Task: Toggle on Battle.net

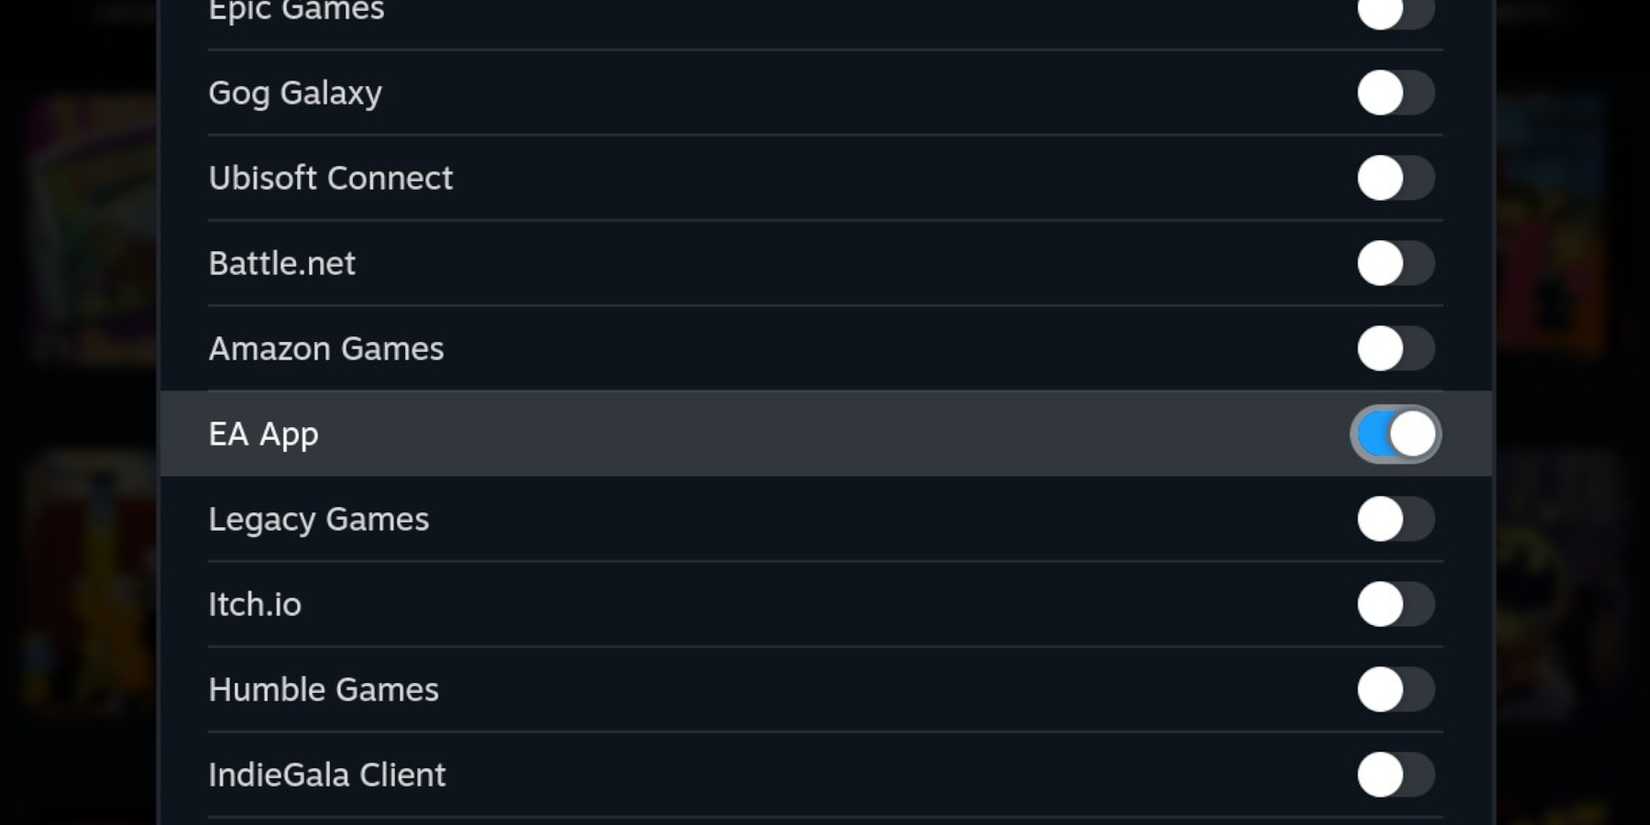Action: (x=1396, y=263)
